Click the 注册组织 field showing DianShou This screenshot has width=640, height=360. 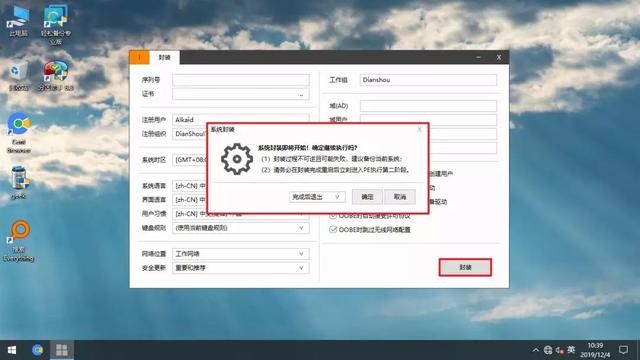pos(190,134)
